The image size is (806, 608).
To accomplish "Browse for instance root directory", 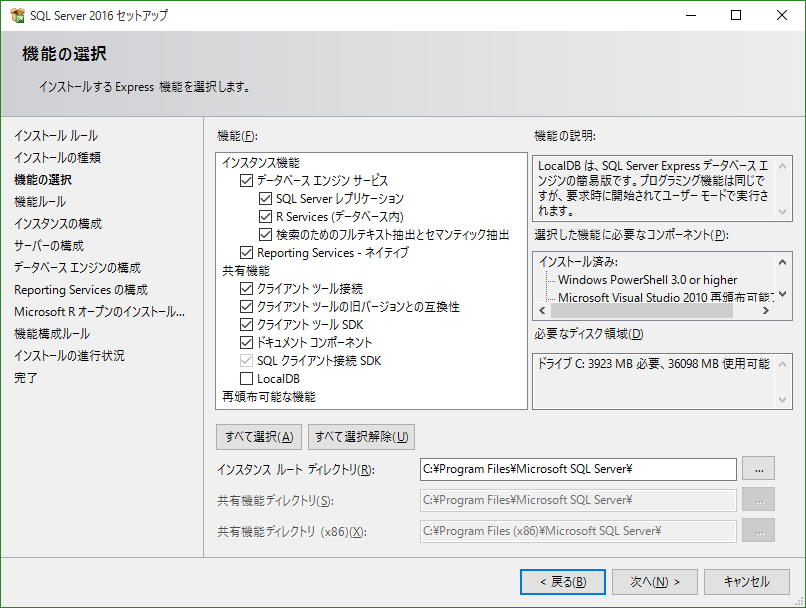I will click(759, 469).
